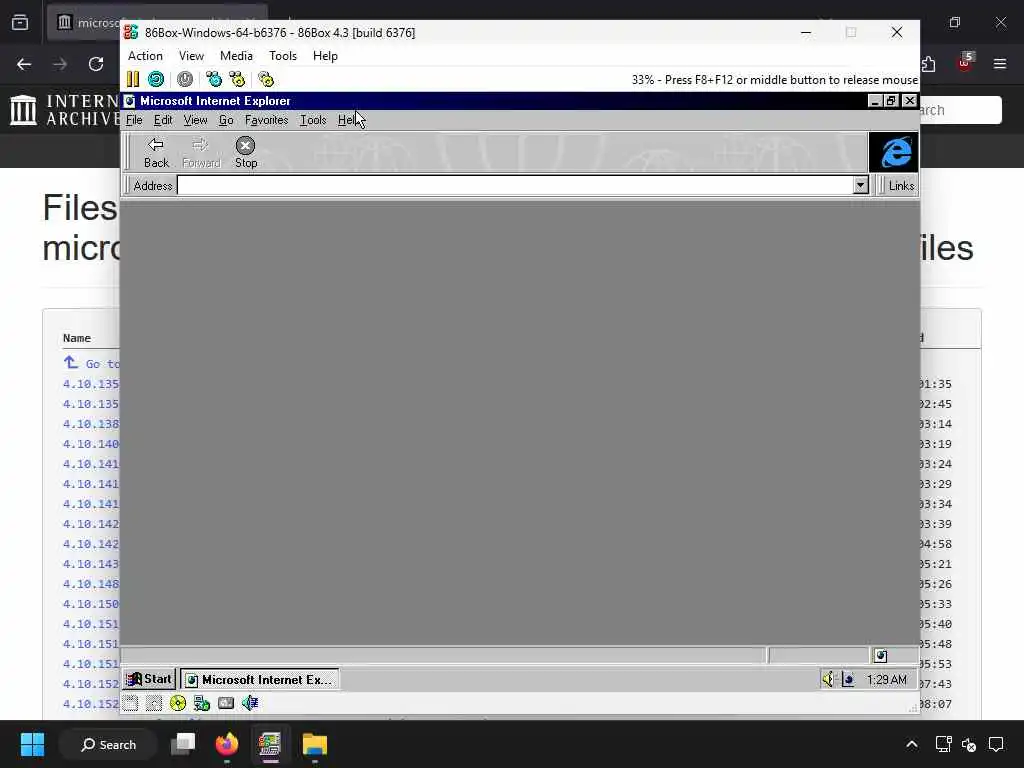Switch to Firefox on the host taskbar
The image size is (1024, 768).
click(227, 744)
